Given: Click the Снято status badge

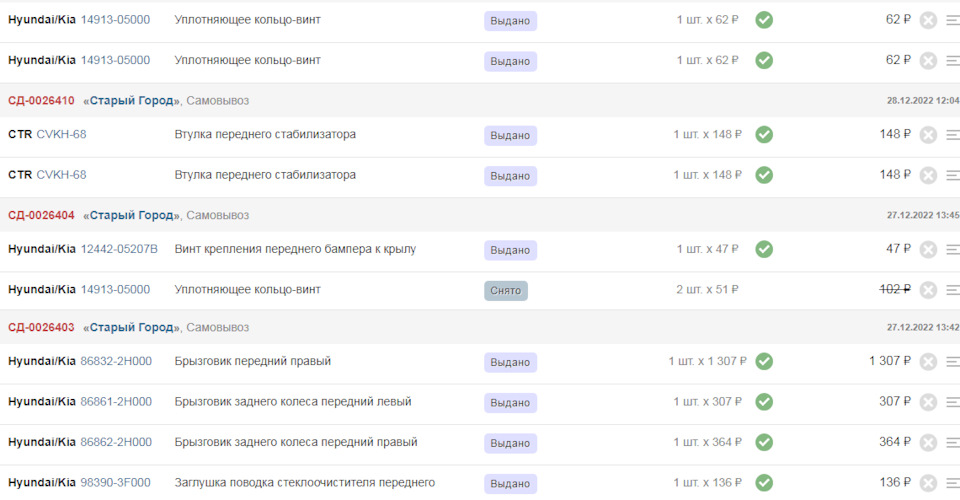Looking at the screenshot, I should tap(506, 291).
